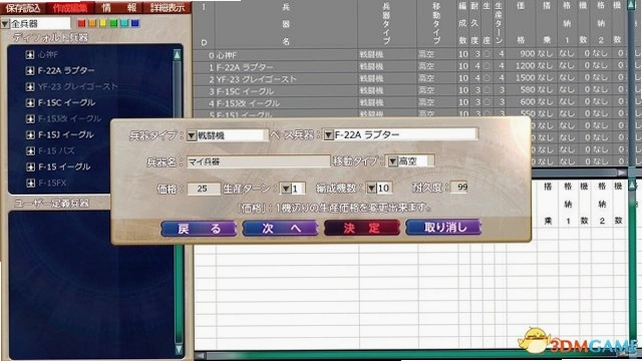Pick the orange color filter swatch
642x361 pixels.
[92, 23]
